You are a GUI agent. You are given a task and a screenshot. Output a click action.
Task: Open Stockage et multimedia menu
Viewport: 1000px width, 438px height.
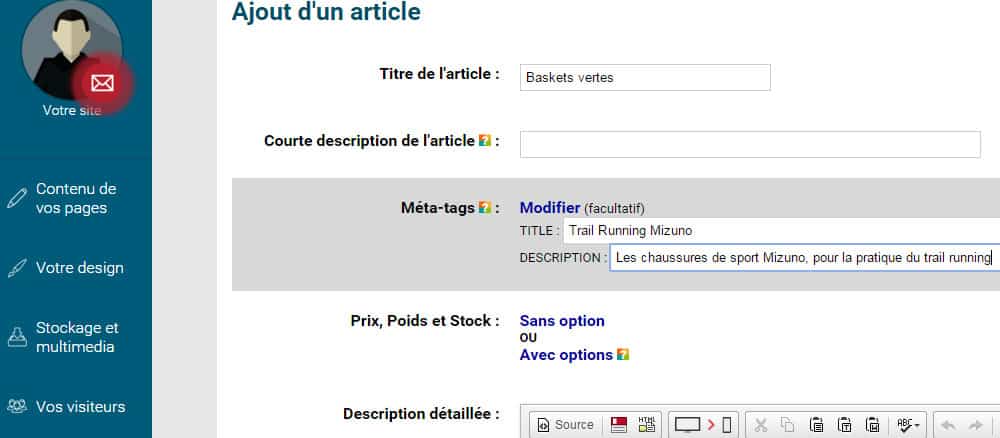coord(77,337)
